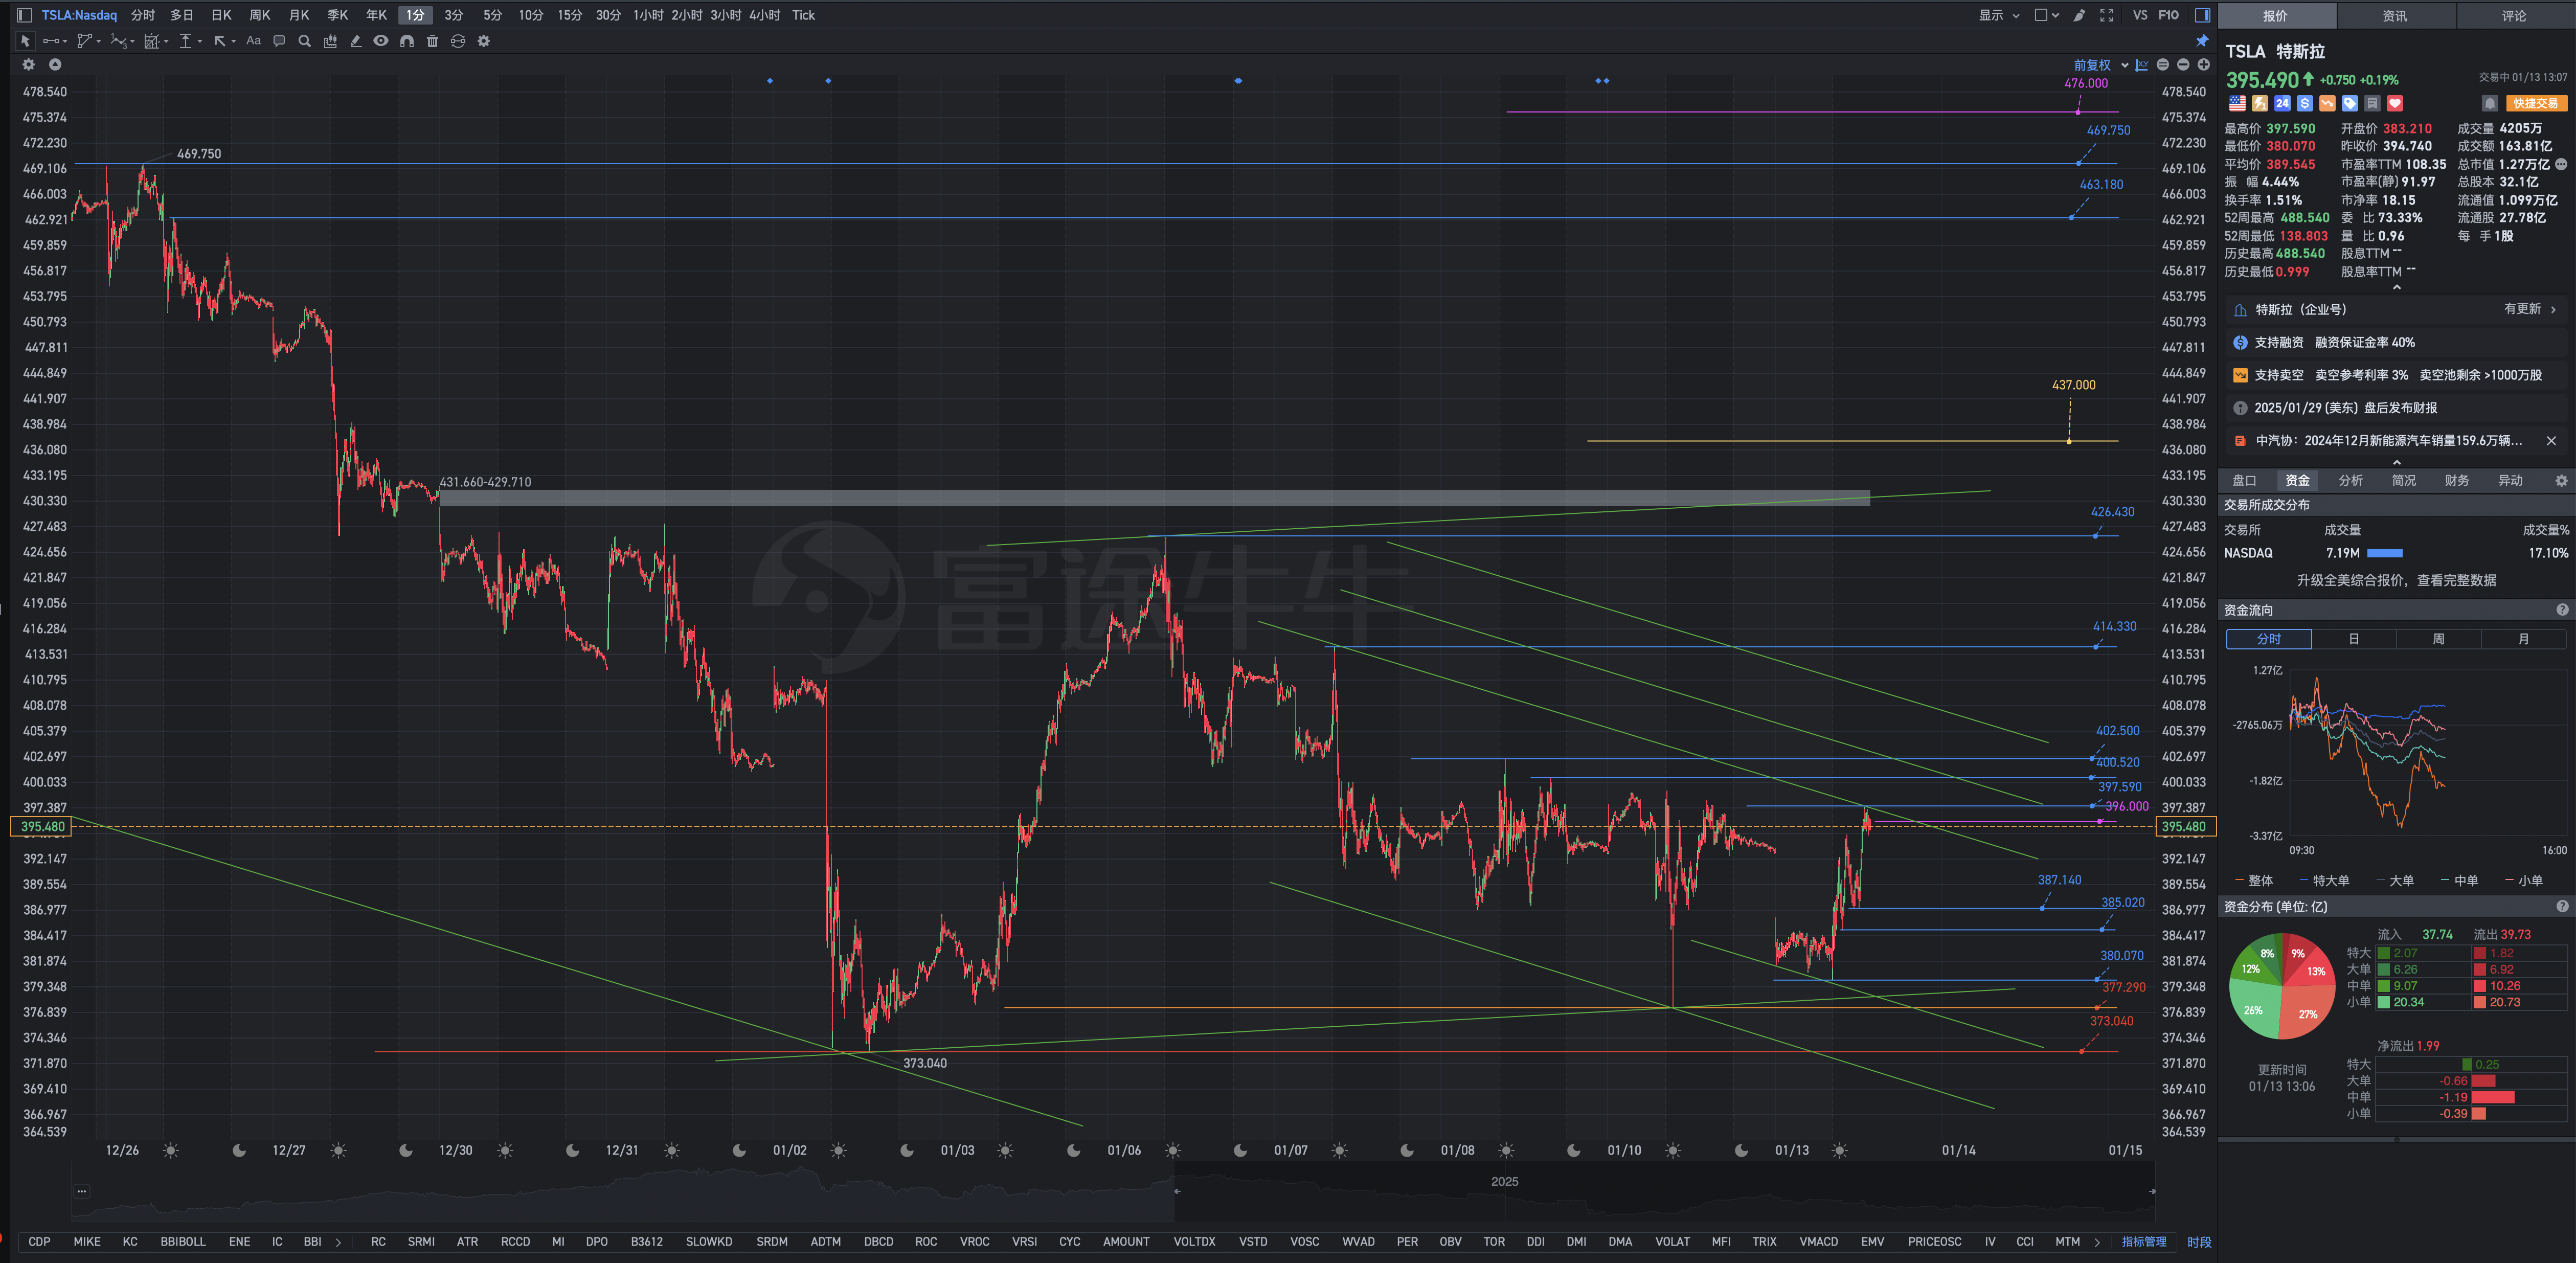This screenshot has height=1263, width=2576.
Task: Select the highlighter pen tool
Action: 355,41
